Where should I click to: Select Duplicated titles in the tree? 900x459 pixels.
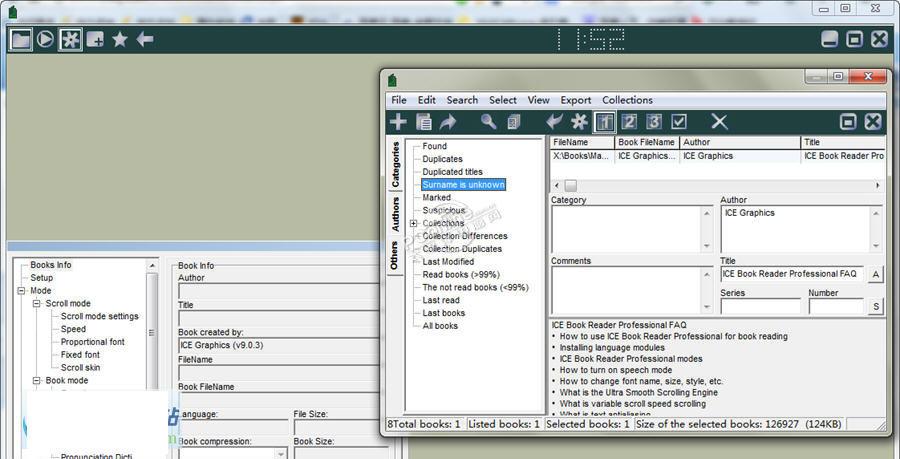[452, 172]
